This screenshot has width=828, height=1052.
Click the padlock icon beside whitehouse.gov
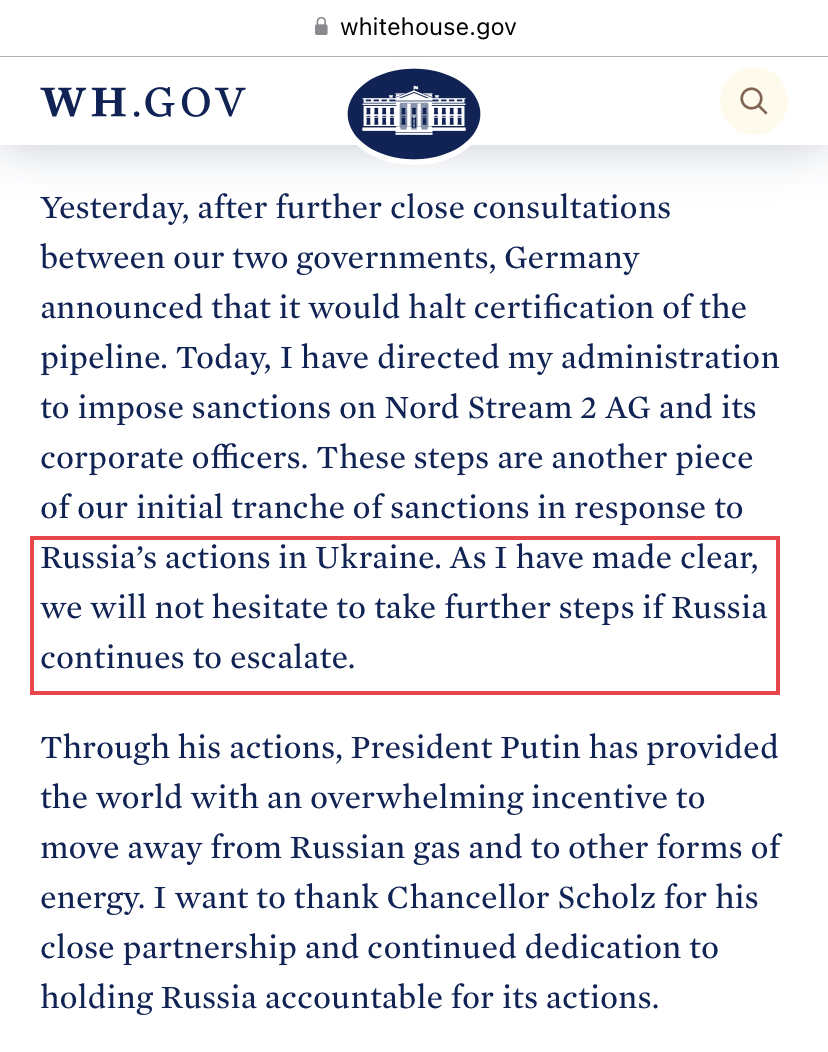click(321, 27)
